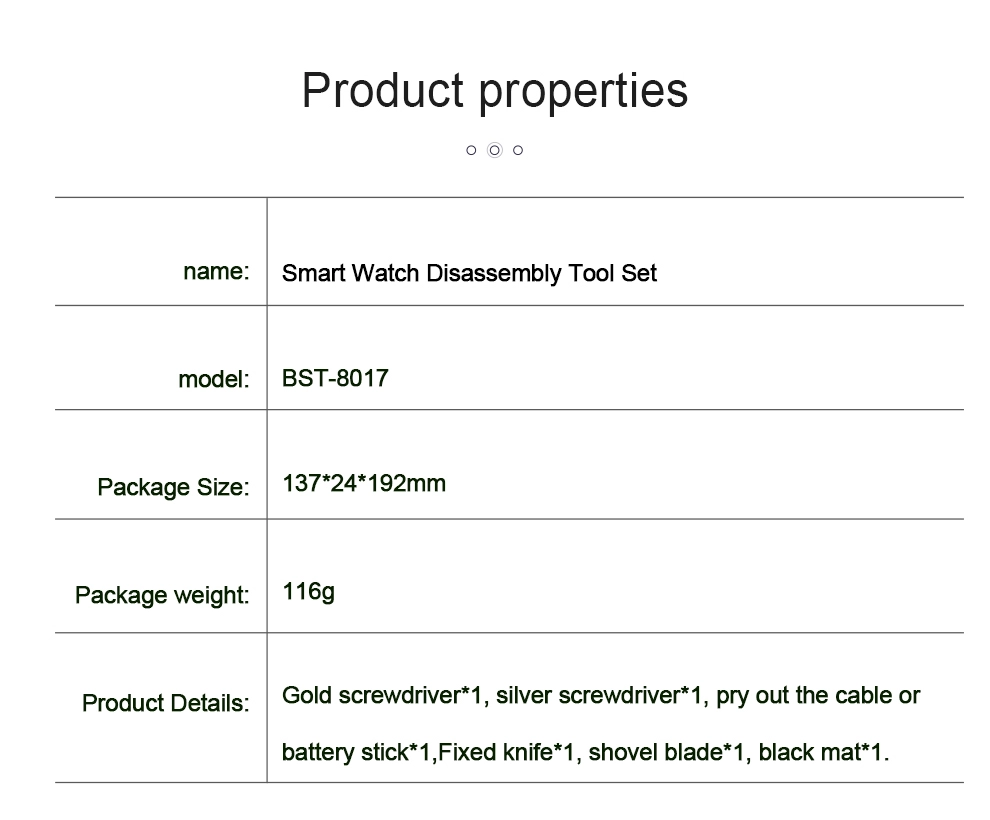The width and height of the screenshot is (990, 820).
Task: Click the 'model:' row label
Action: pos(214,379)
